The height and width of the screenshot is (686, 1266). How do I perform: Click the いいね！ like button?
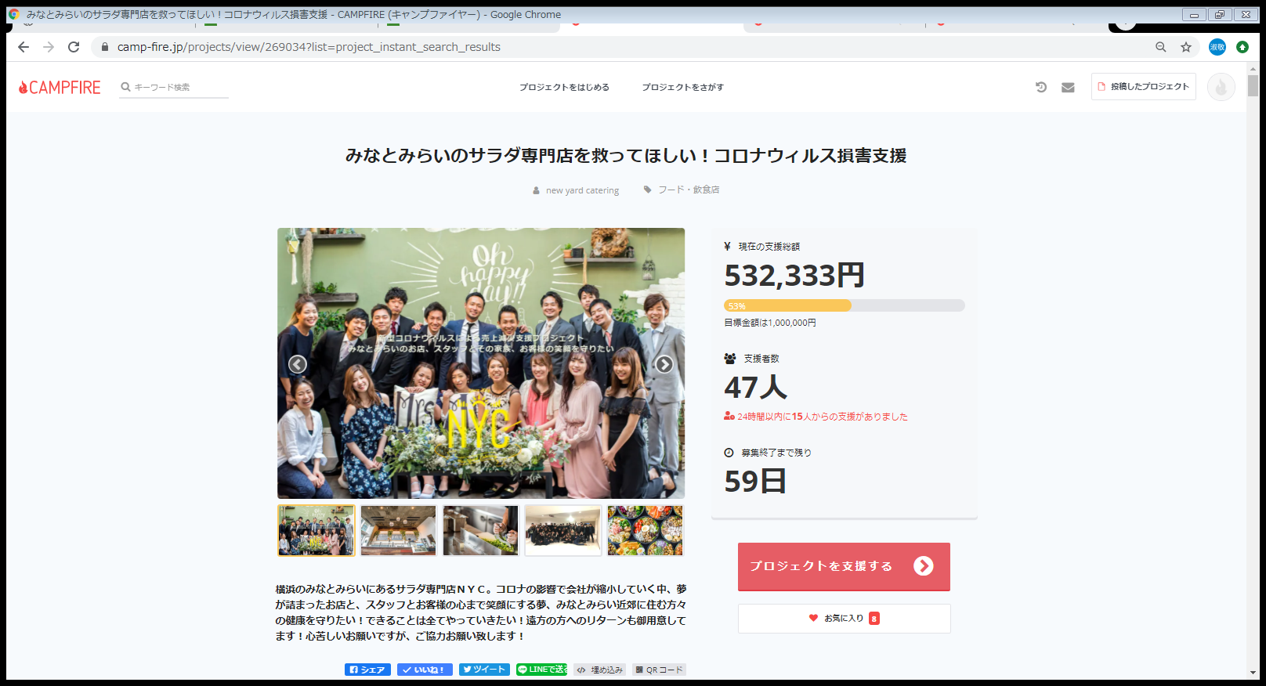coord(424,670)
